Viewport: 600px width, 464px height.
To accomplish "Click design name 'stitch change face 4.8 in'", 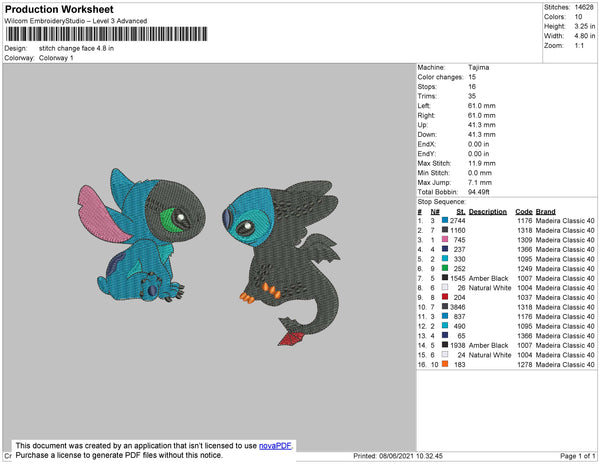I will click(76, 48).
